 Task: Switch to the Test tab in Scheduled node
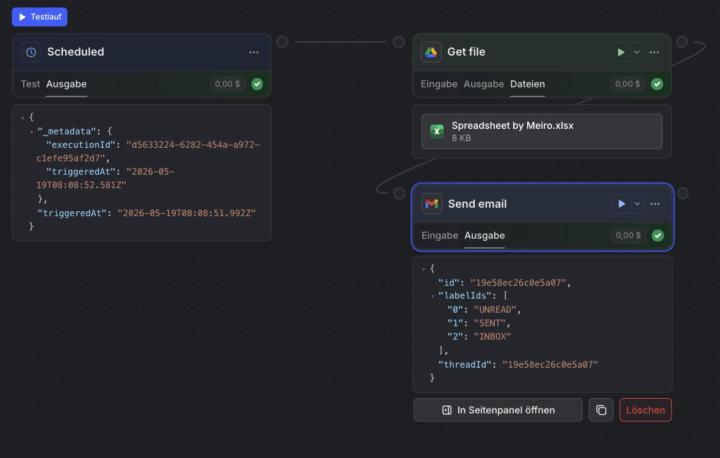[x=30, y=84]
